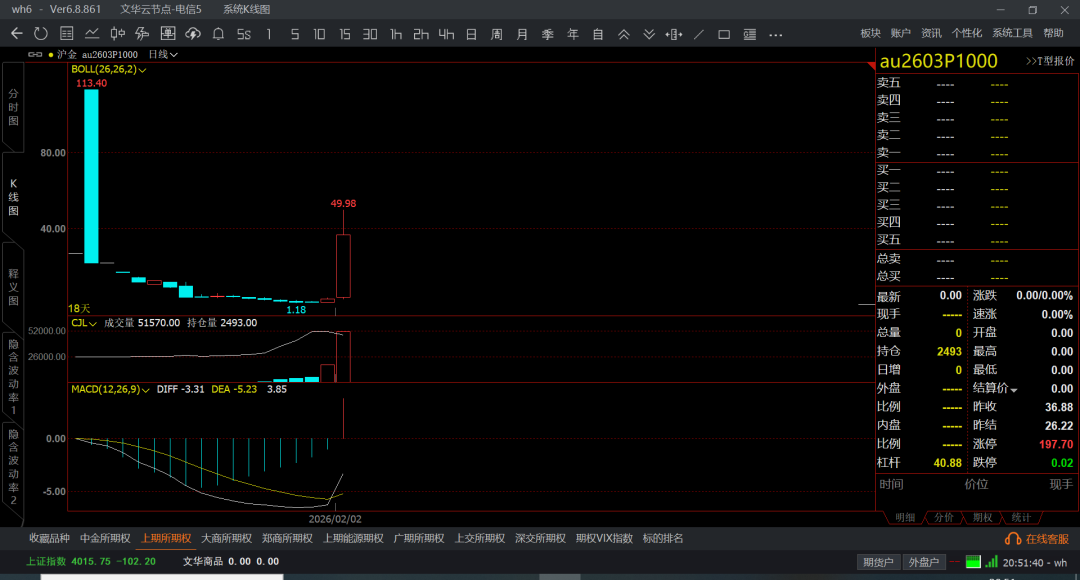1080x580 pixels.
Task: Select the 5s period
Action: [244, 34]
